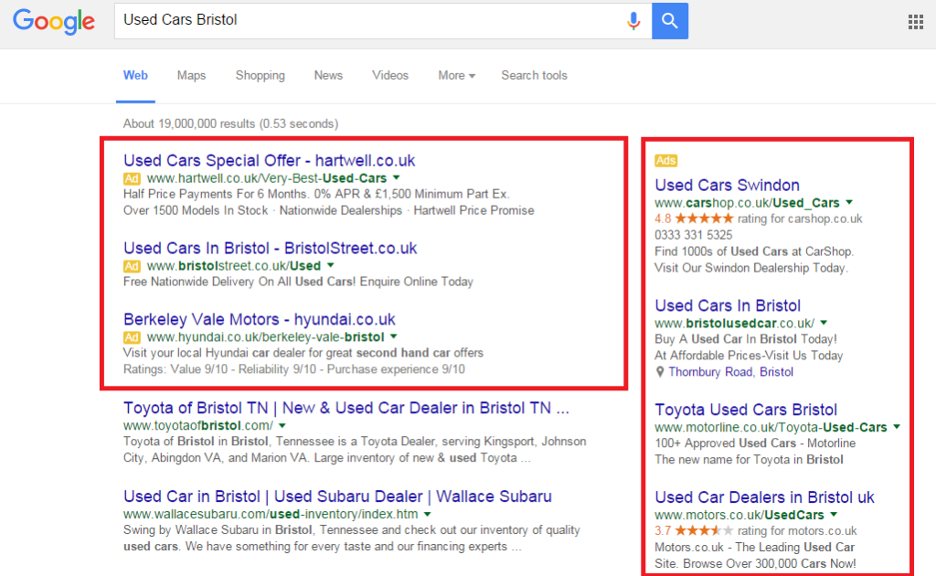Open Toyota Used Cars Bristol ad
The height and width of the screenshot is (576, 936).
click(x=746, y=409)
